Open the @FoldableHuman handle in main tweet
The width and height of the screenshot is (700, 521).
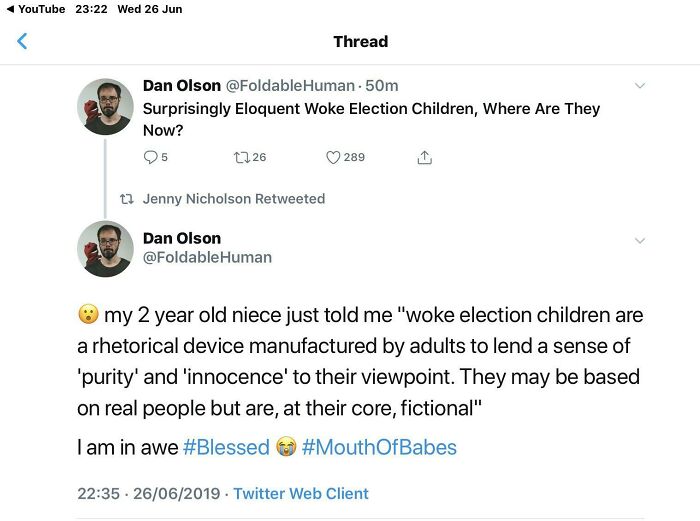tap(207, 257)
